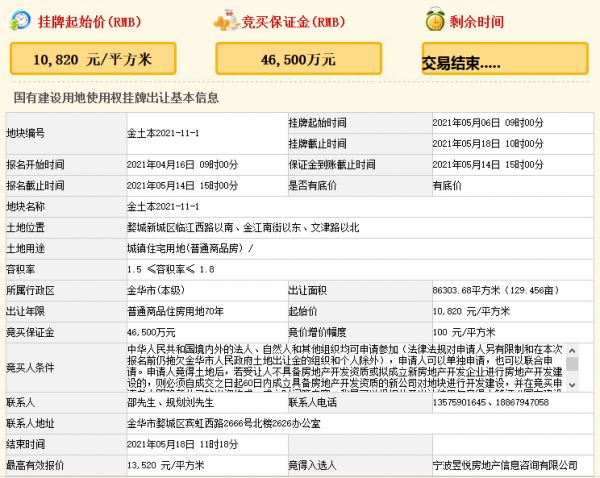Select 地块编号 value 金土本2021-11-1
Viewport: 600px width, 478px height.
click(x=163, y=133)
